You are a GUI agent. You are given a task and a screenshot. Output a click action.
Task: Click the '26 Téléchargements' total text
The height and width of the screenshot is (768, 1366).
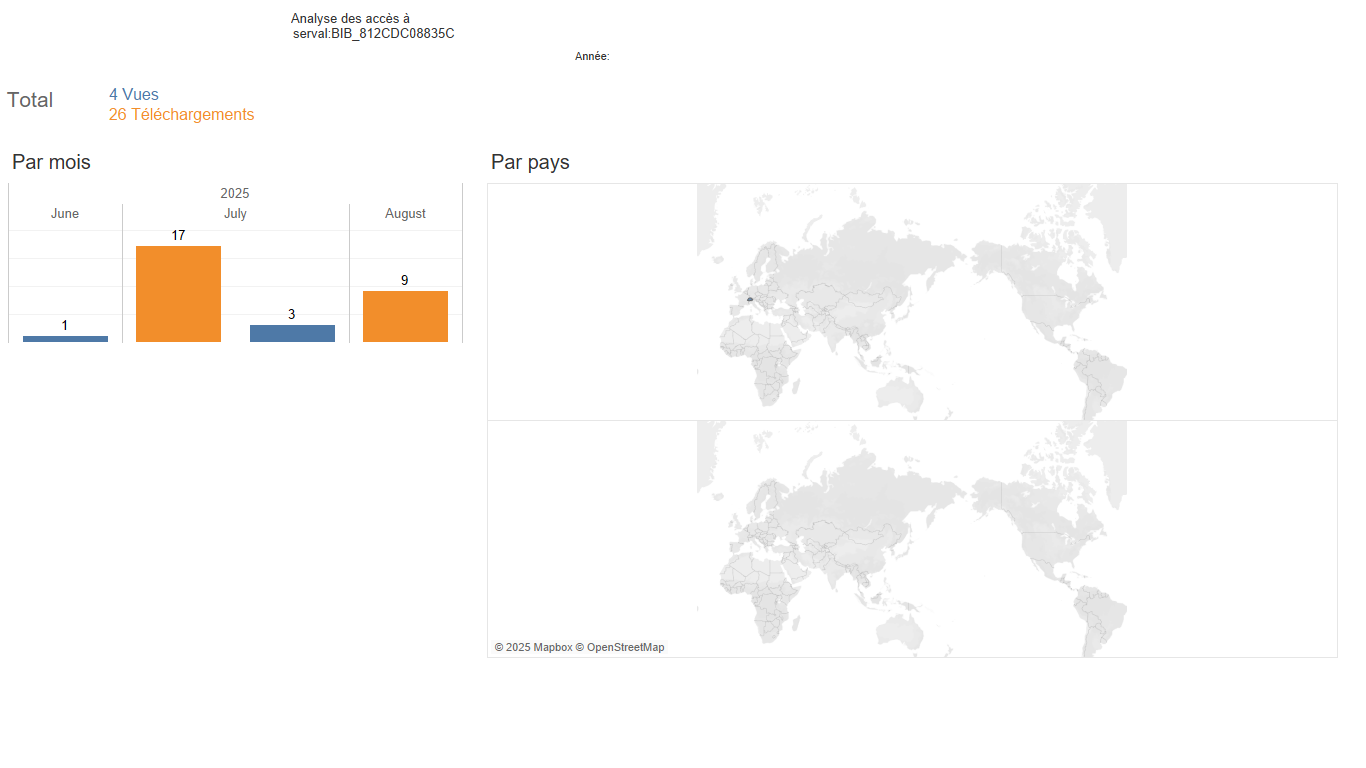click(x=181, y=115)
